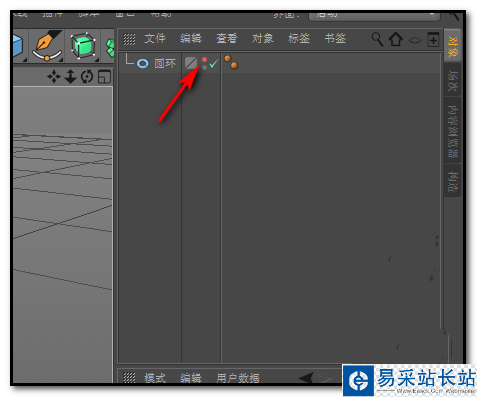
Task: Click the viewport zoom arrows icon
Action: click(x=70, y=77)
